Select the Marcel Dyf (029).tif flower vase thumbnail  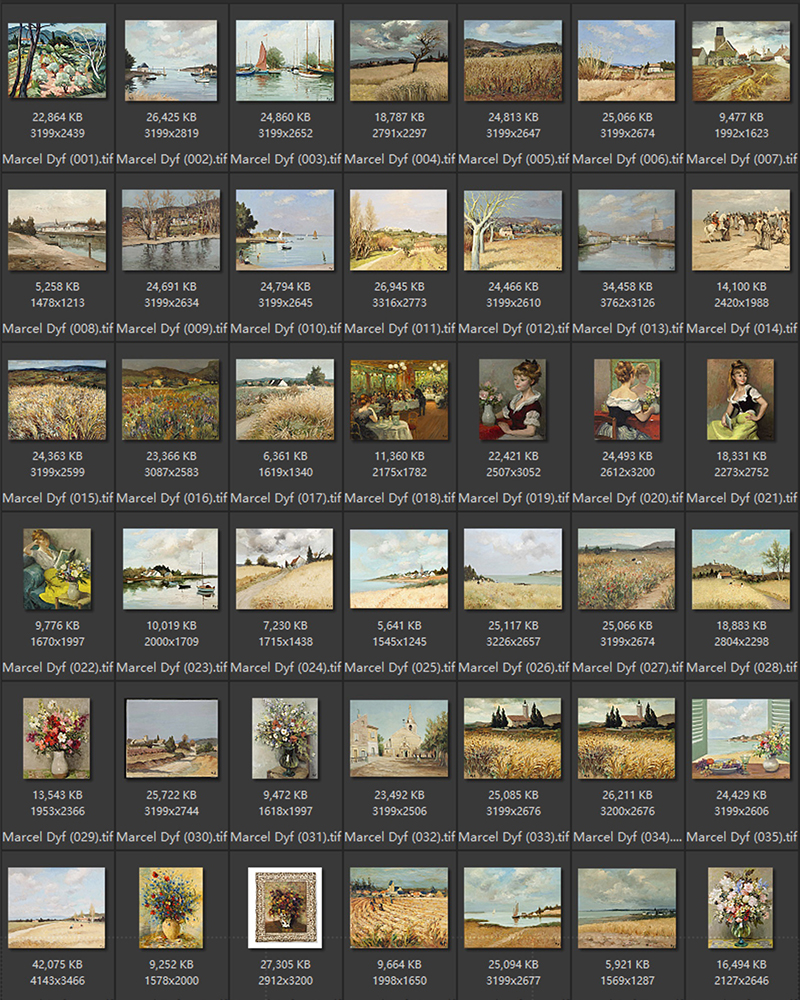(57, 738)
